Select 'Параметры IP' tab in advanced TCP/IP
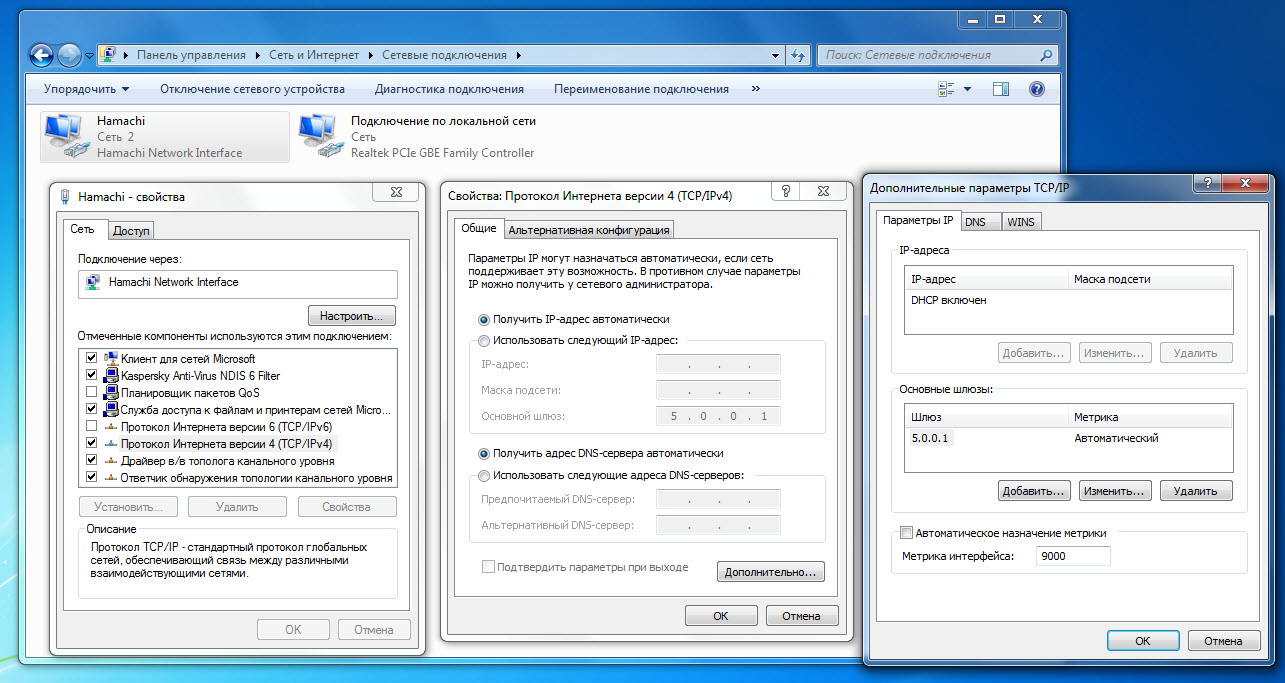The image size is (1285, 683). 918,220
